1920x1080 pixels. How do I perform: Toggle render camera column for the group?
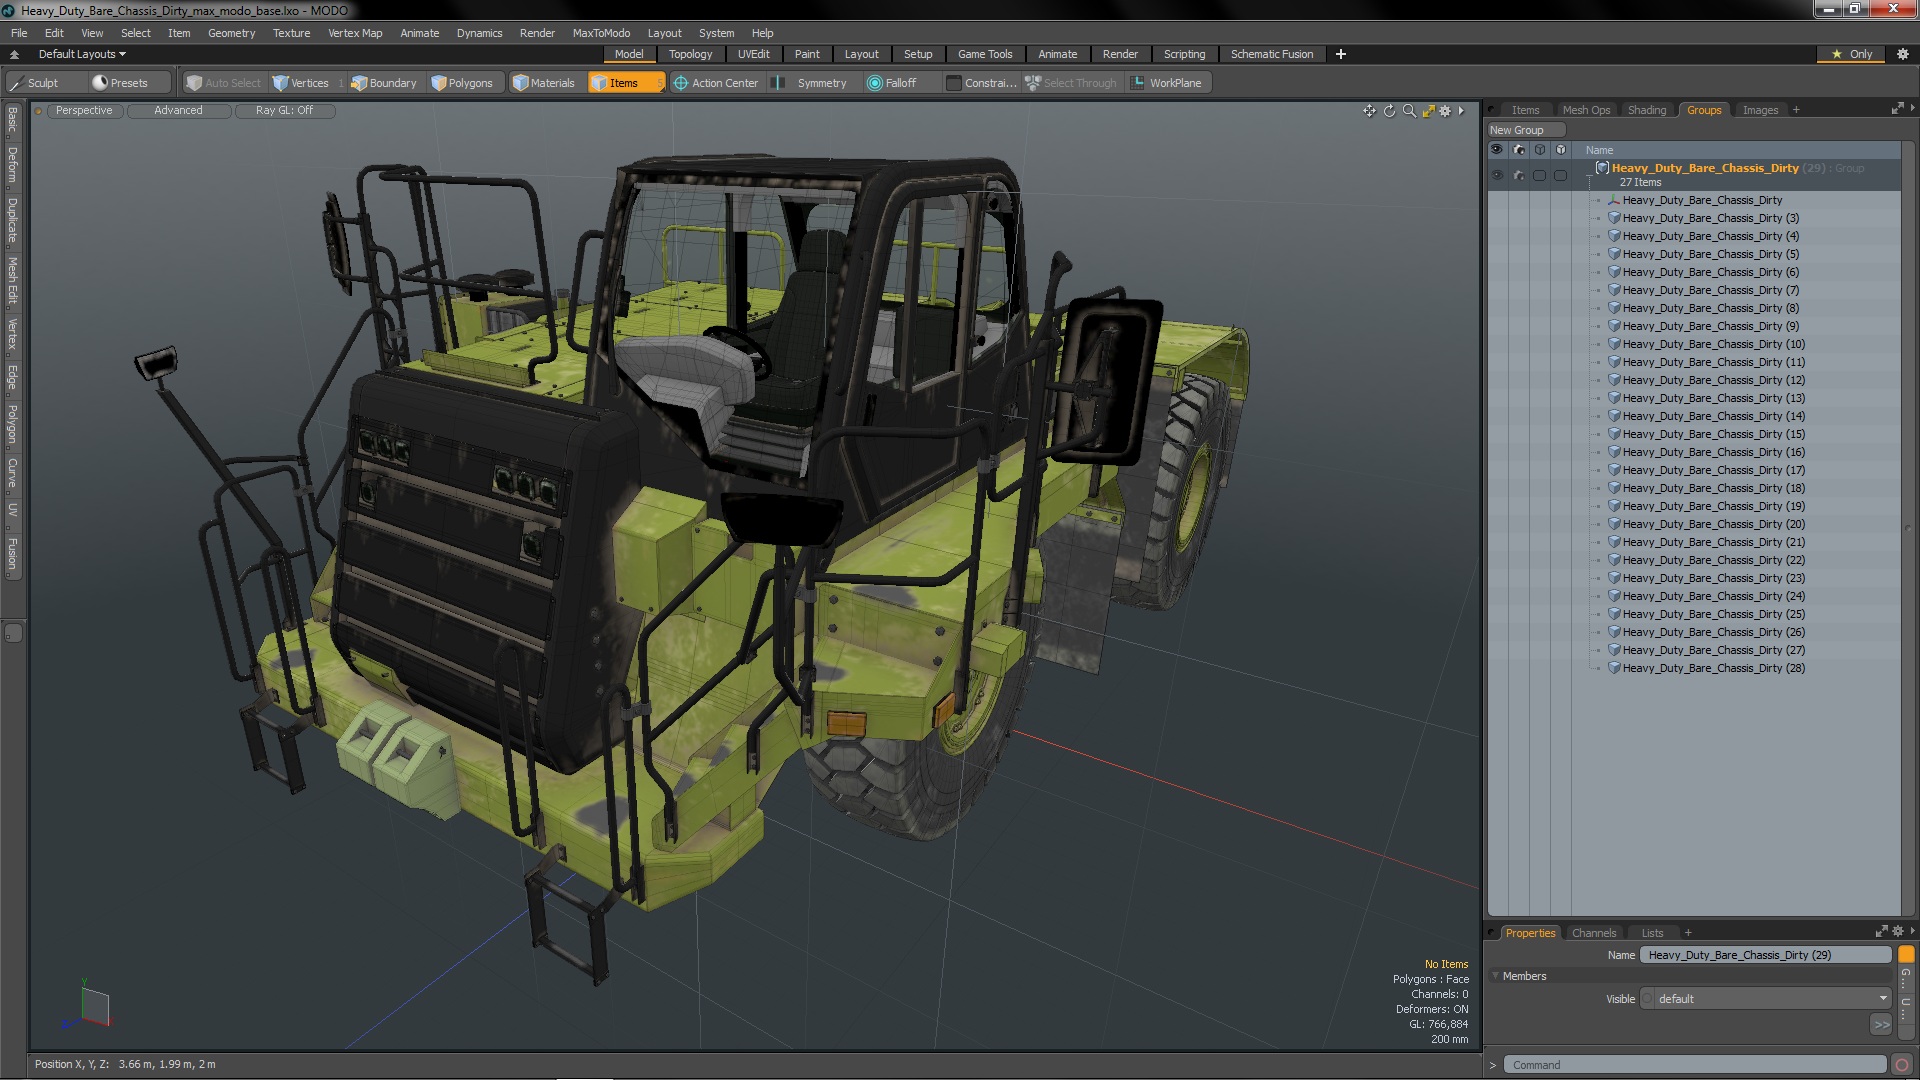(x=1519, y=175)
